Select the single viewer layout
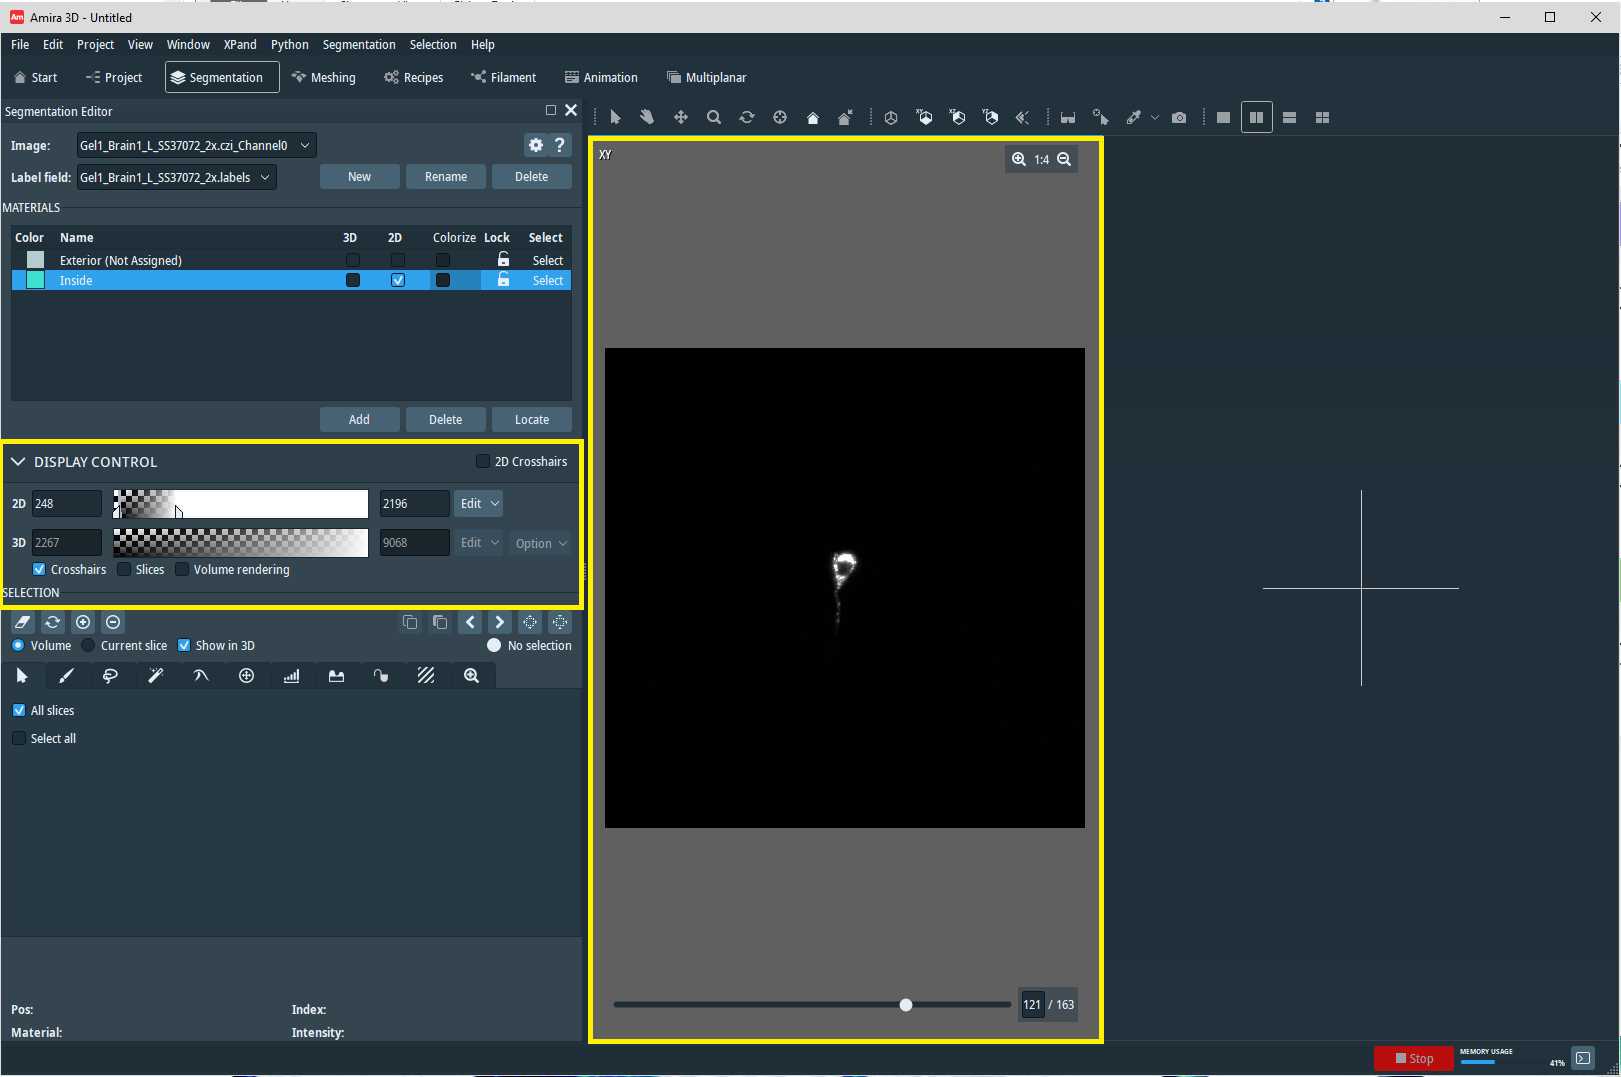 coord(1223,117)
